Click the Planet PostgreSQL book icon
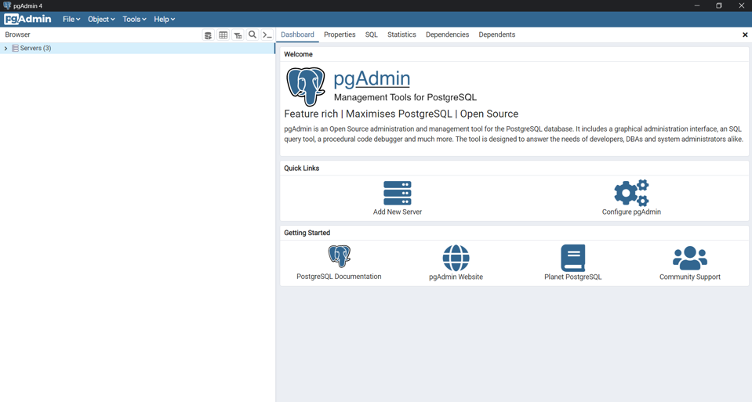Image resolution: width=755 pixels, height=405 pixels. (573, 258)
